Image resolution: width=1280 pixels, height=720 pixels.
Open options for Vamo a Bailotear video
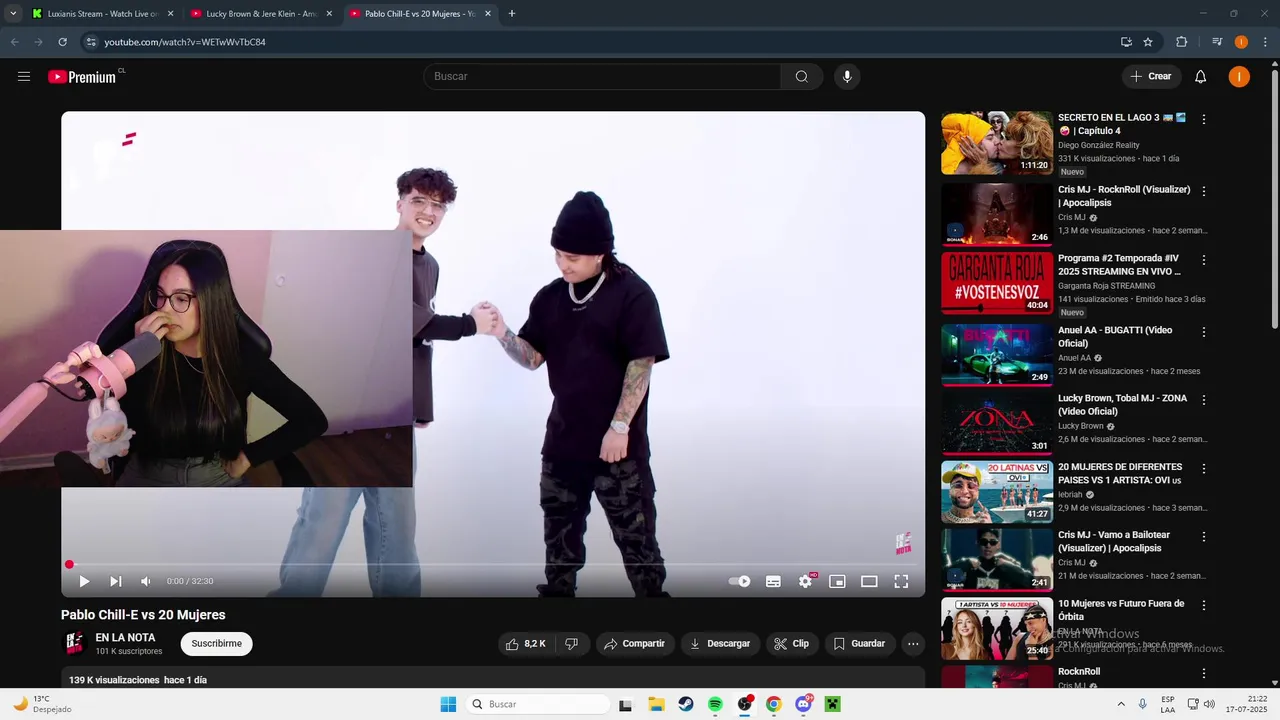click(1204, 537)
